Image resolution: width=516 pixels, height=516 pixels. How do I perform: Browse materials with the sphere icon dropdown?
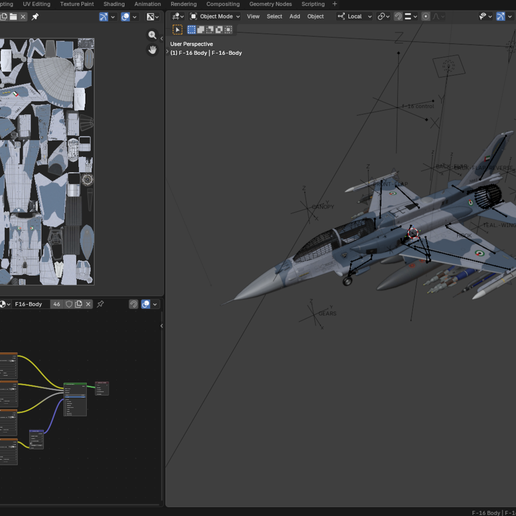5,304
